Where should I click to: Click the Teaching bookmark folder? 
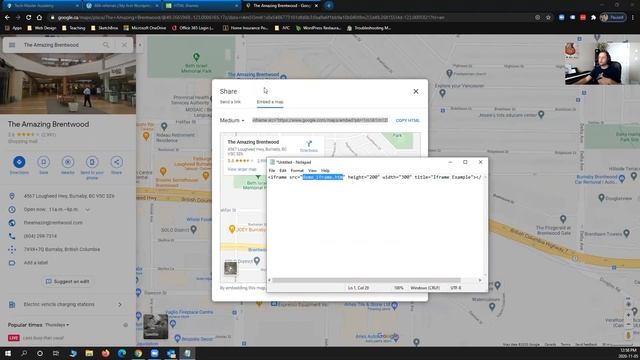click(x=73, y=28)
